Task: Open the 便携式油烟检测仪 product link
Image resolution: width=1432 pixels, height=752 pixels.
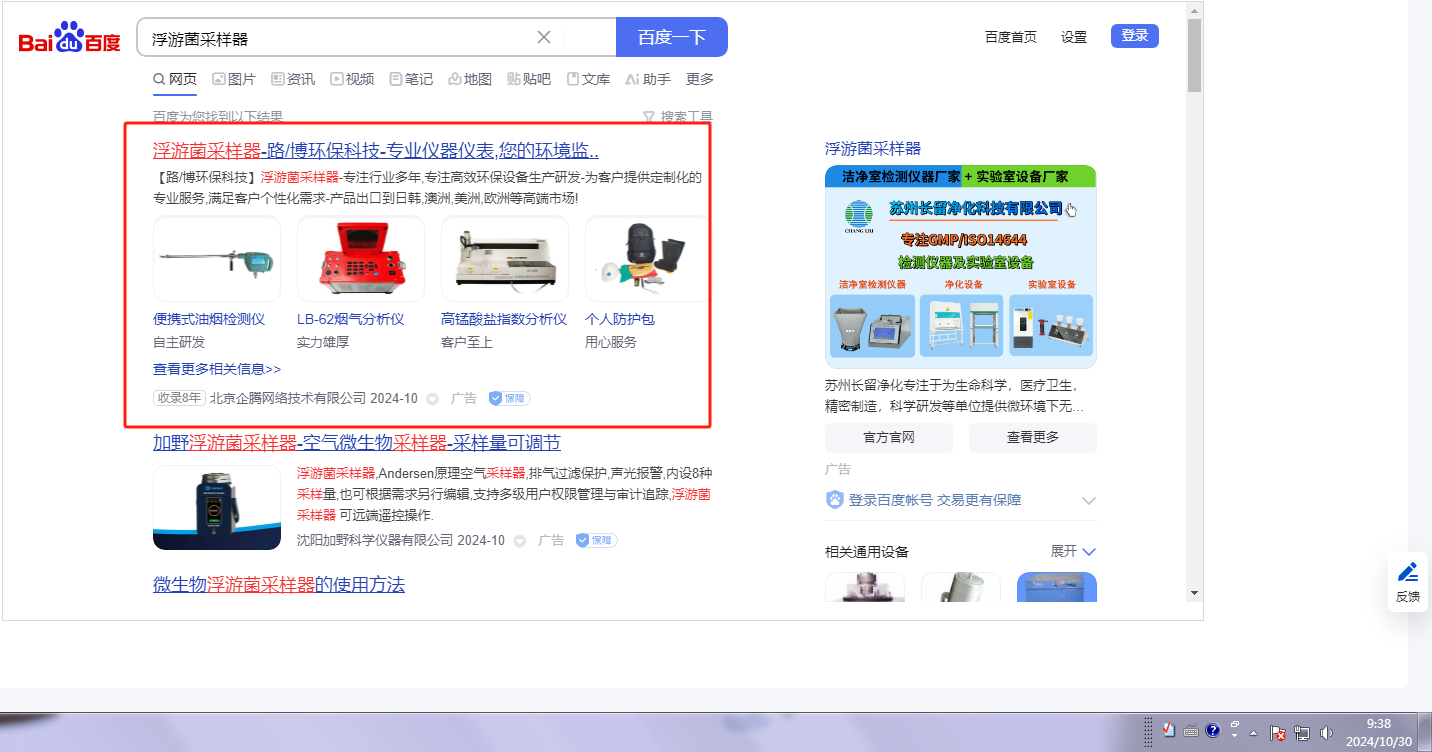Action: (x=209, y=319)
